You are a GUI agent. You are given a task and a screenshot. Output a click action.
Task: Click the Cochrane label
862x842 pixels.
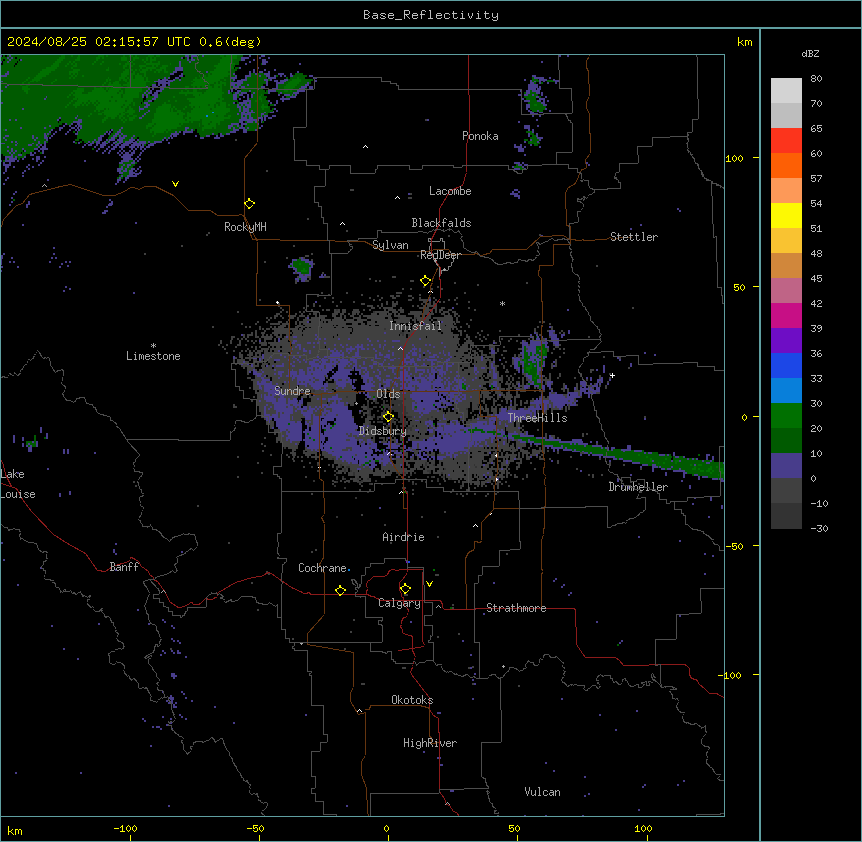coord(322,568)
